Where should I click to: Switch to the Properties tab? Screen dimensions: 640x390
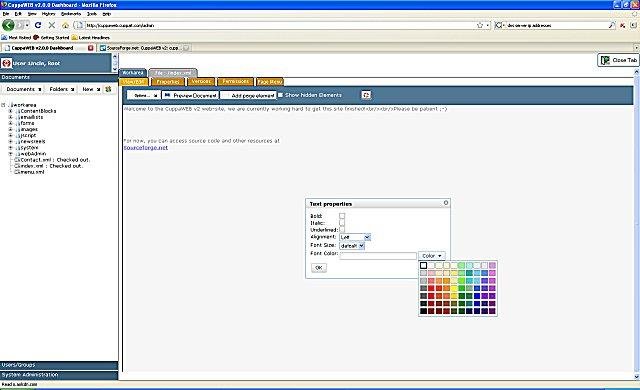coord(168,82)
